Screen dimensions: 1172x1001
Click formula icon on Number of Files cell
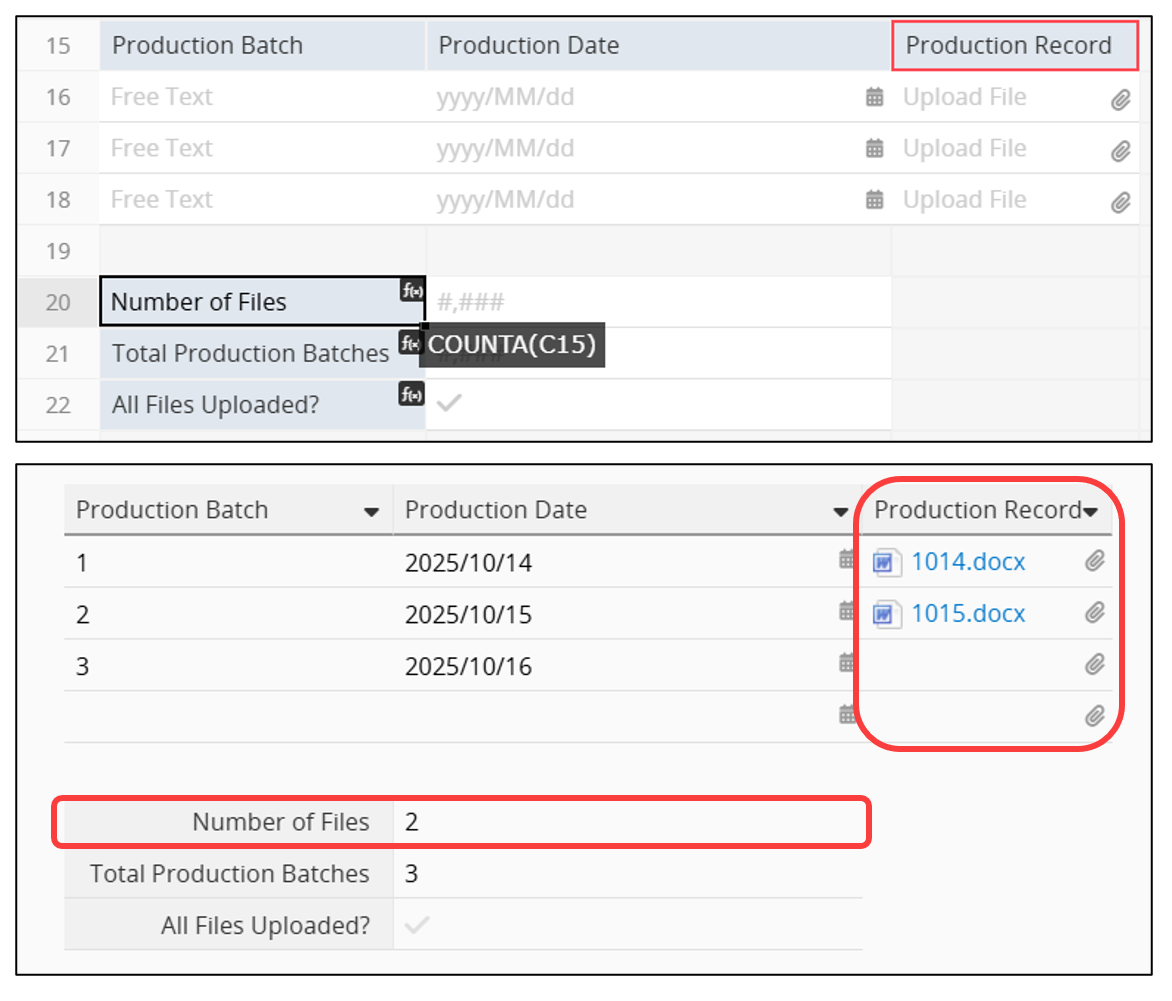(412, 291)
